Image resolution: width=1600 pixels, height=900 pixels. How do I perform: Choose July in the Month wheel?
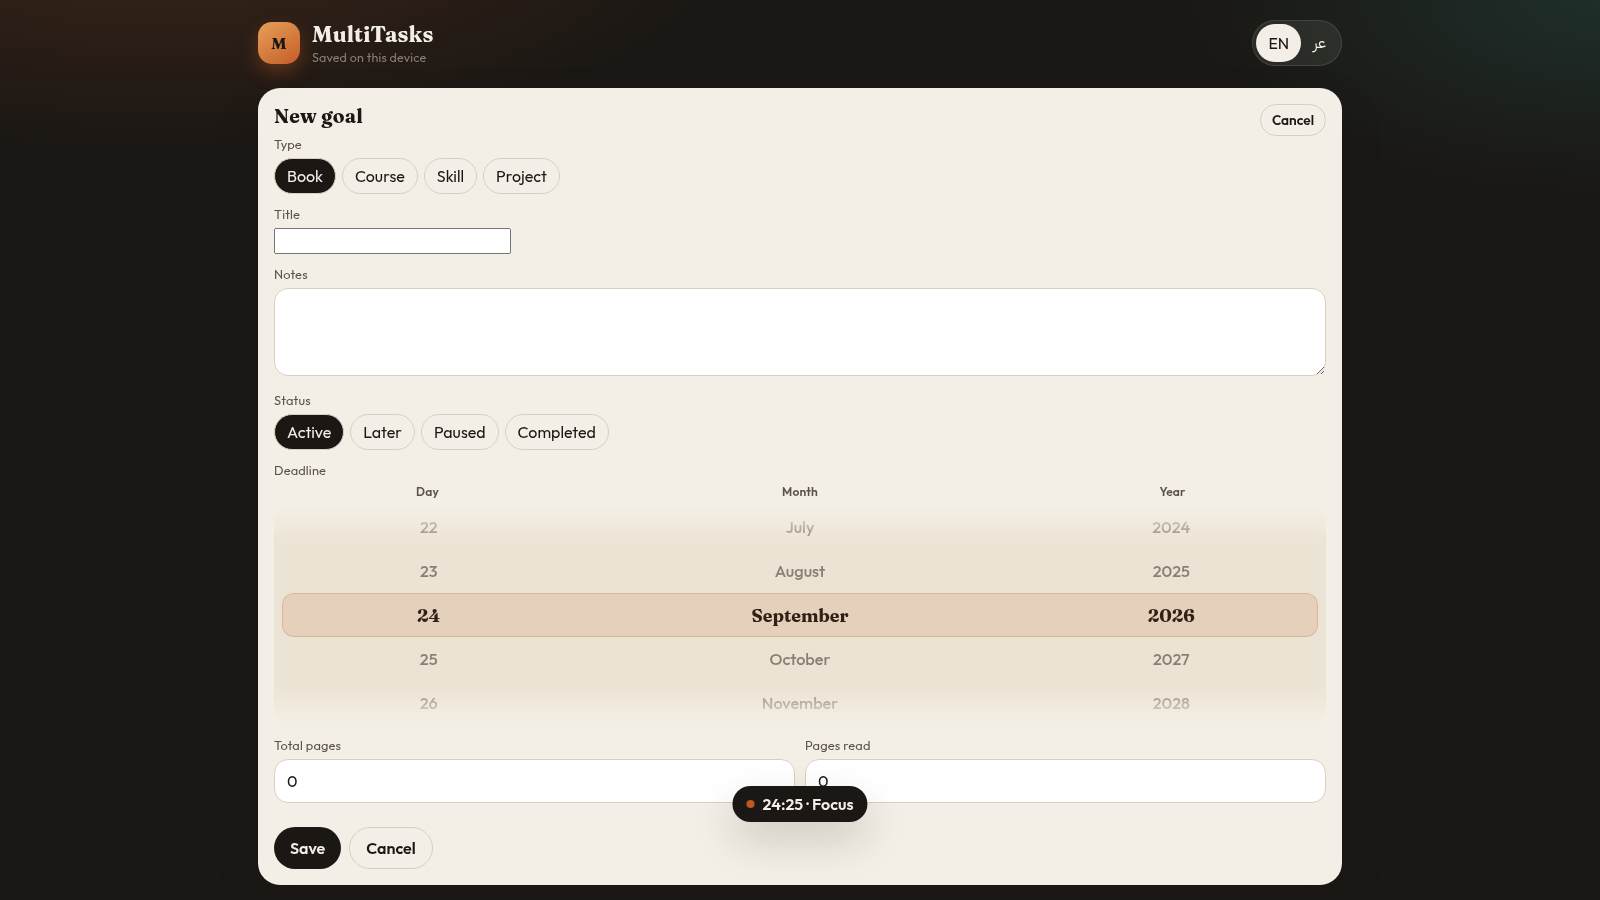(800, 528)
